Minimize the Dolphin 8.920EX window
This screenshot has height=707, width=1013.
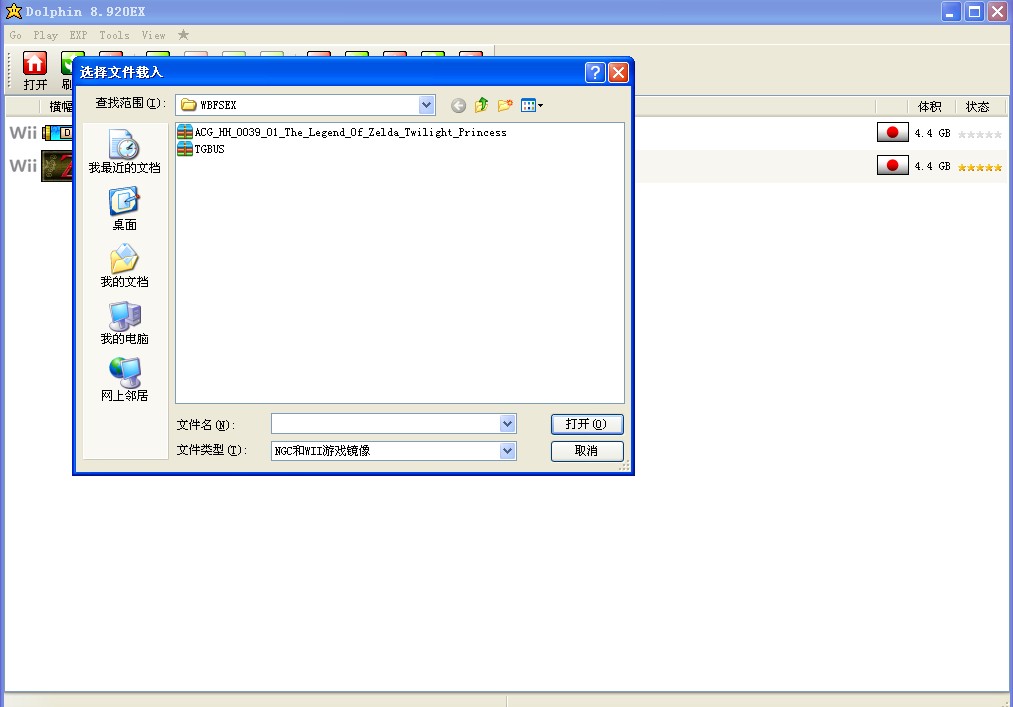(x=951, y=12)
